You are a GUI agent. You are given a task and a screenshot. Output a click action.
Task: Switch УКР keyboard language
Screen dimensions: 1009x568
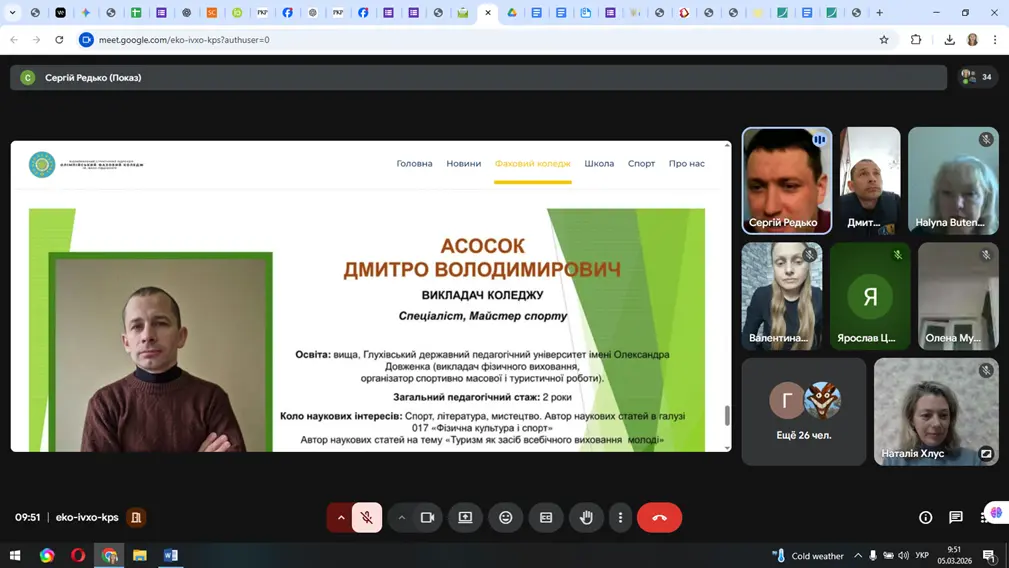922,555
